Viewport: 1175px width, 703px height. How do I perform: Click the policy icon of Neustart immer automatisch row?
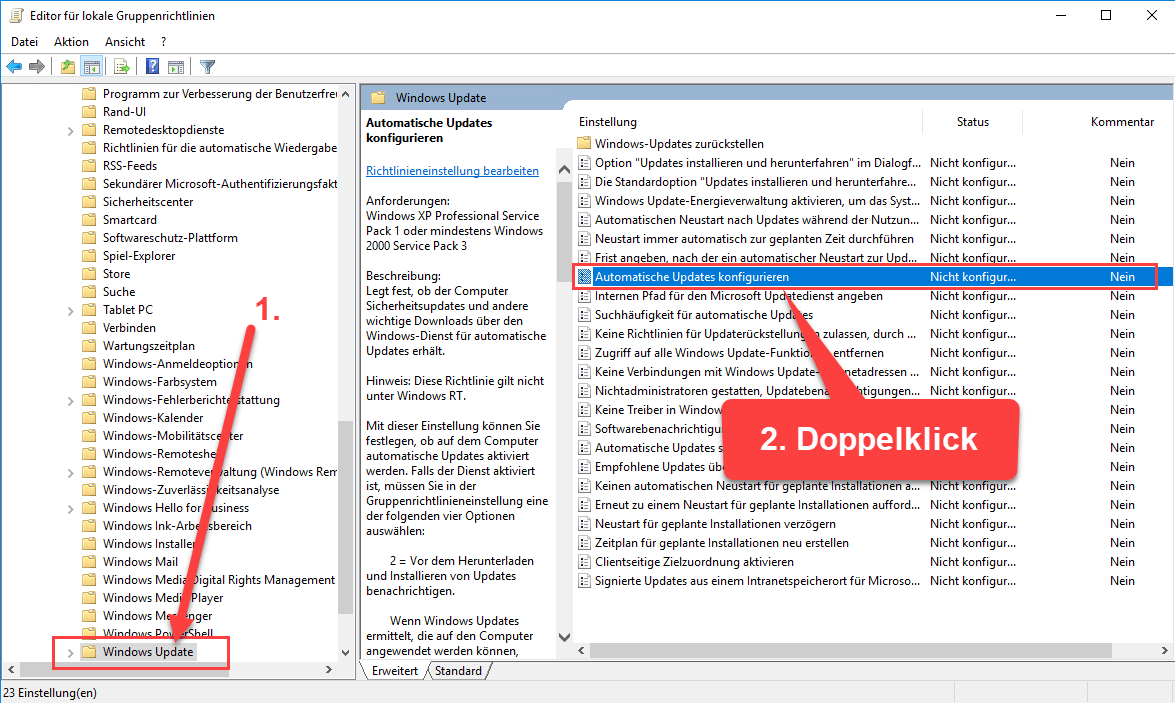tap(585, 238)
